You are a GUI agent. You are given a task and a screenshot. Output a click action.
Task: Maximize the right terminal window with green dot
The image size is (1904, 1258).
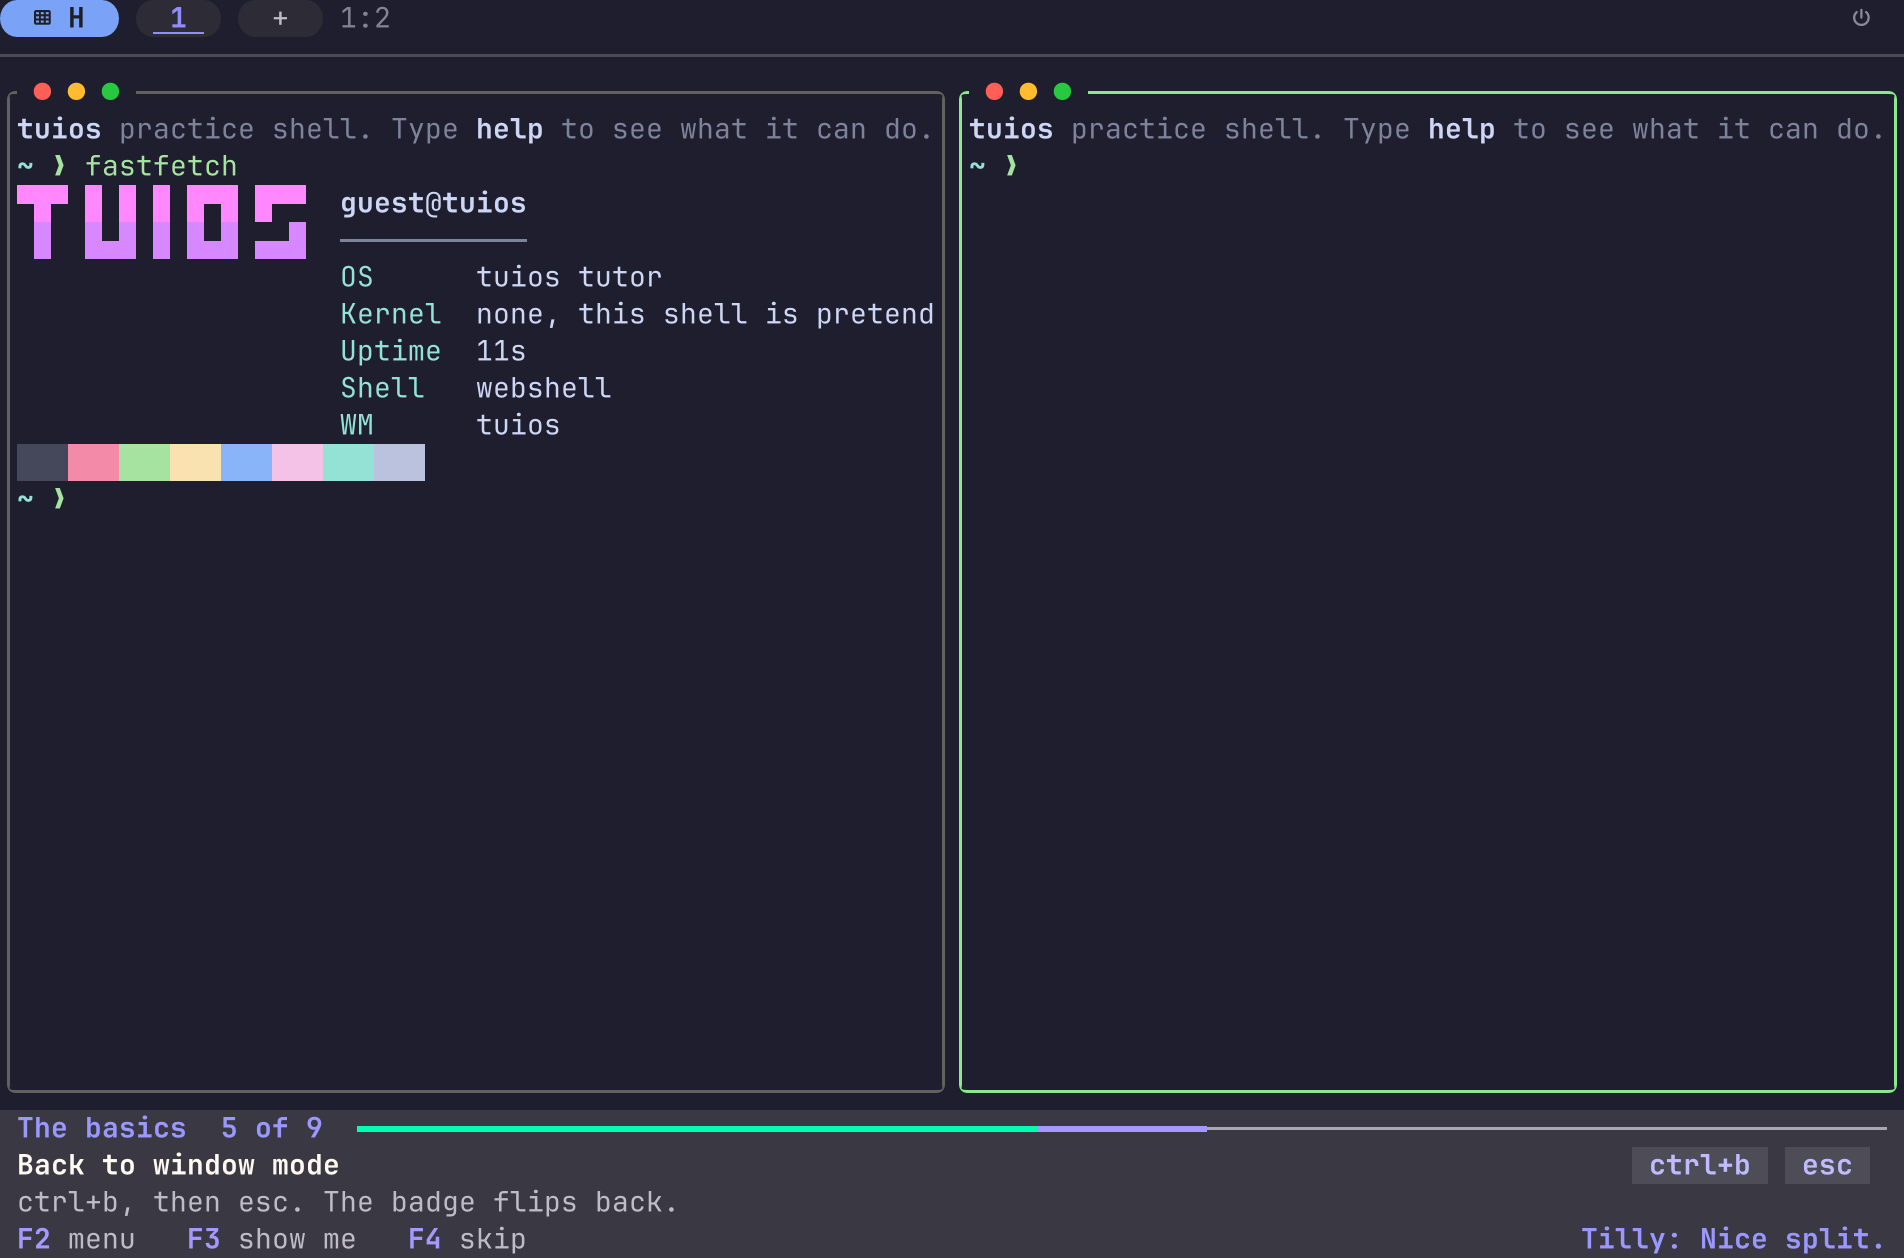1062,91
